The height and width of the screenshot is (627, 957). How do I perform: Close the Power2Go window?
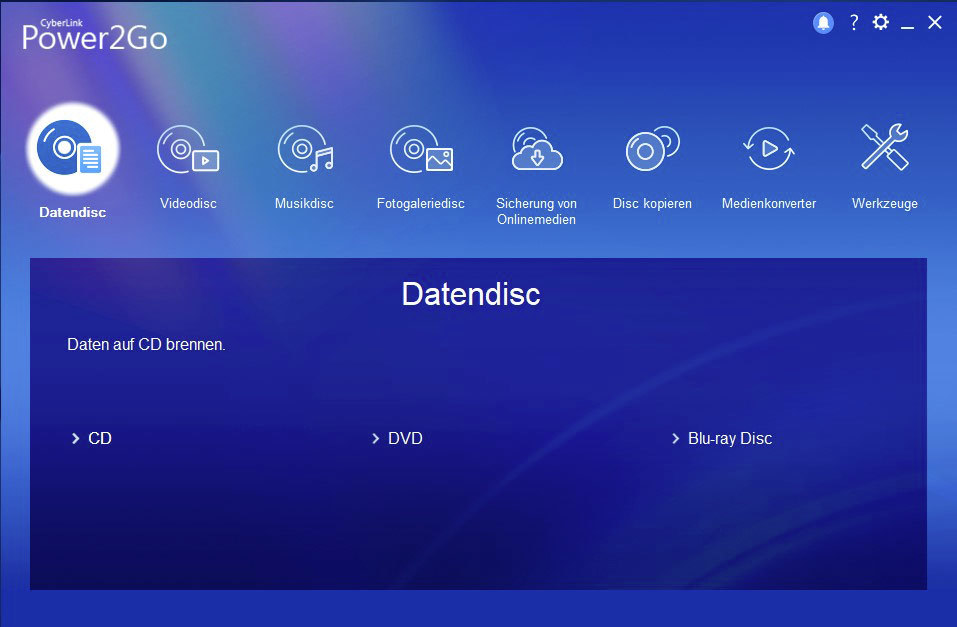point(934,23)
